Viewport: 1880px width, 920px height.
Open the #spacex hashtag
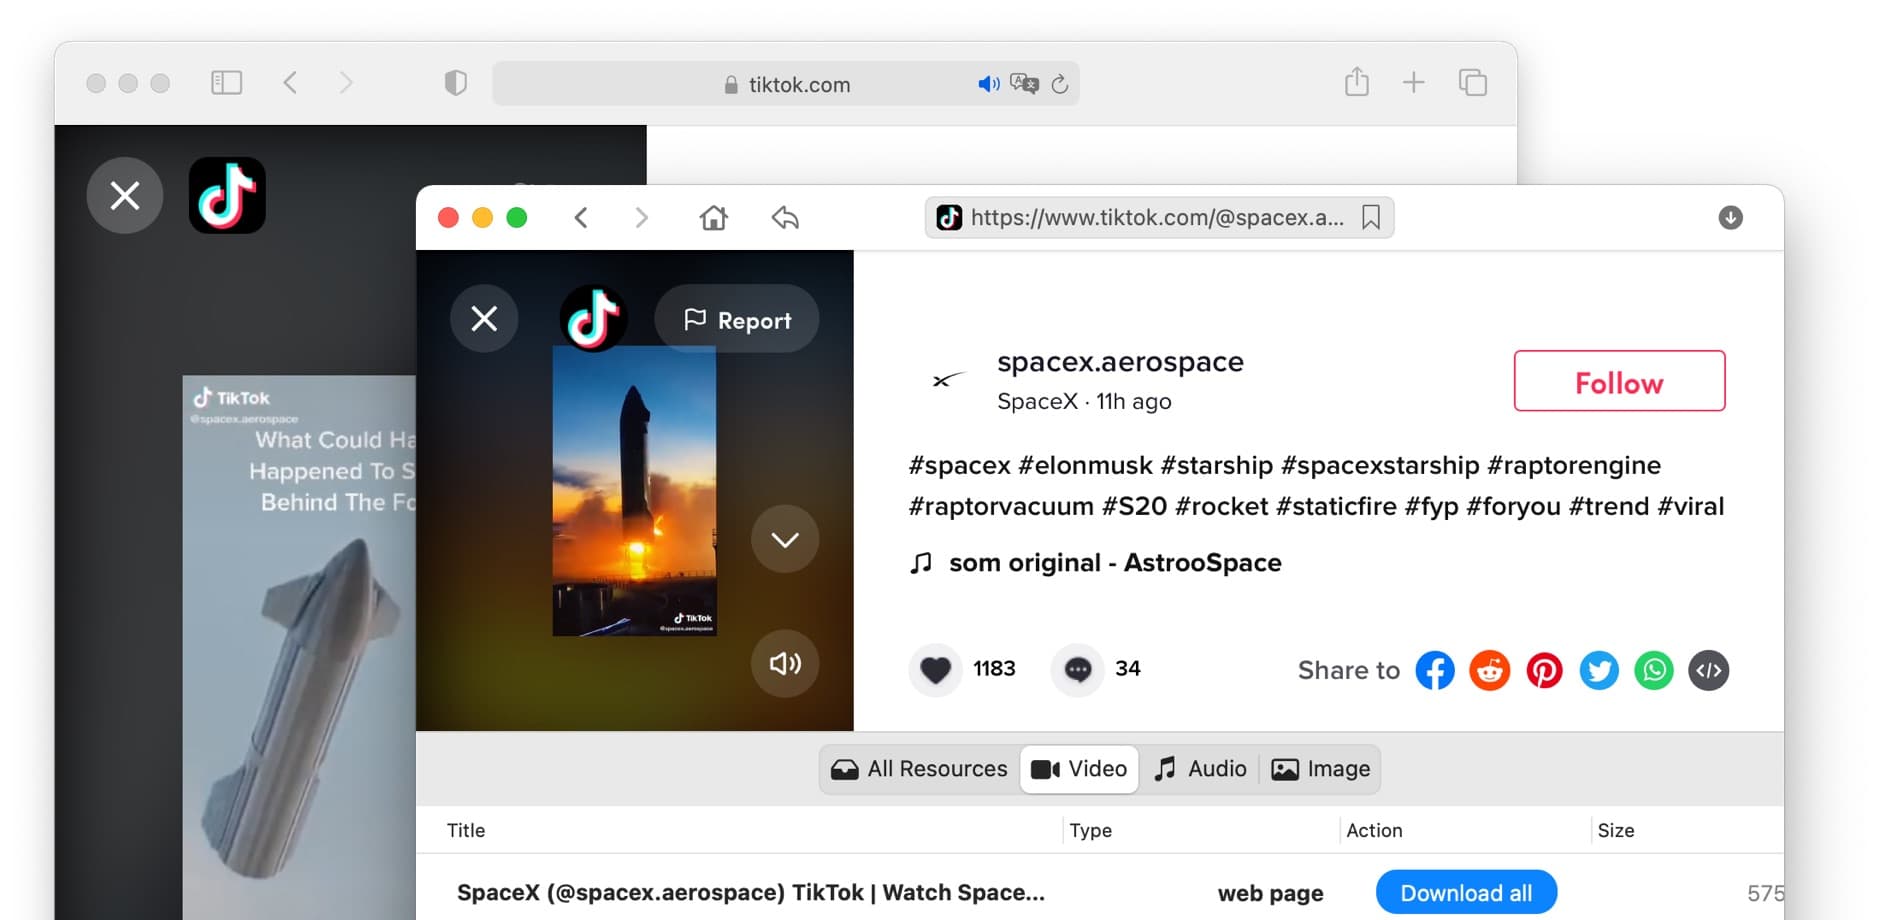click(x=959, y=465)
